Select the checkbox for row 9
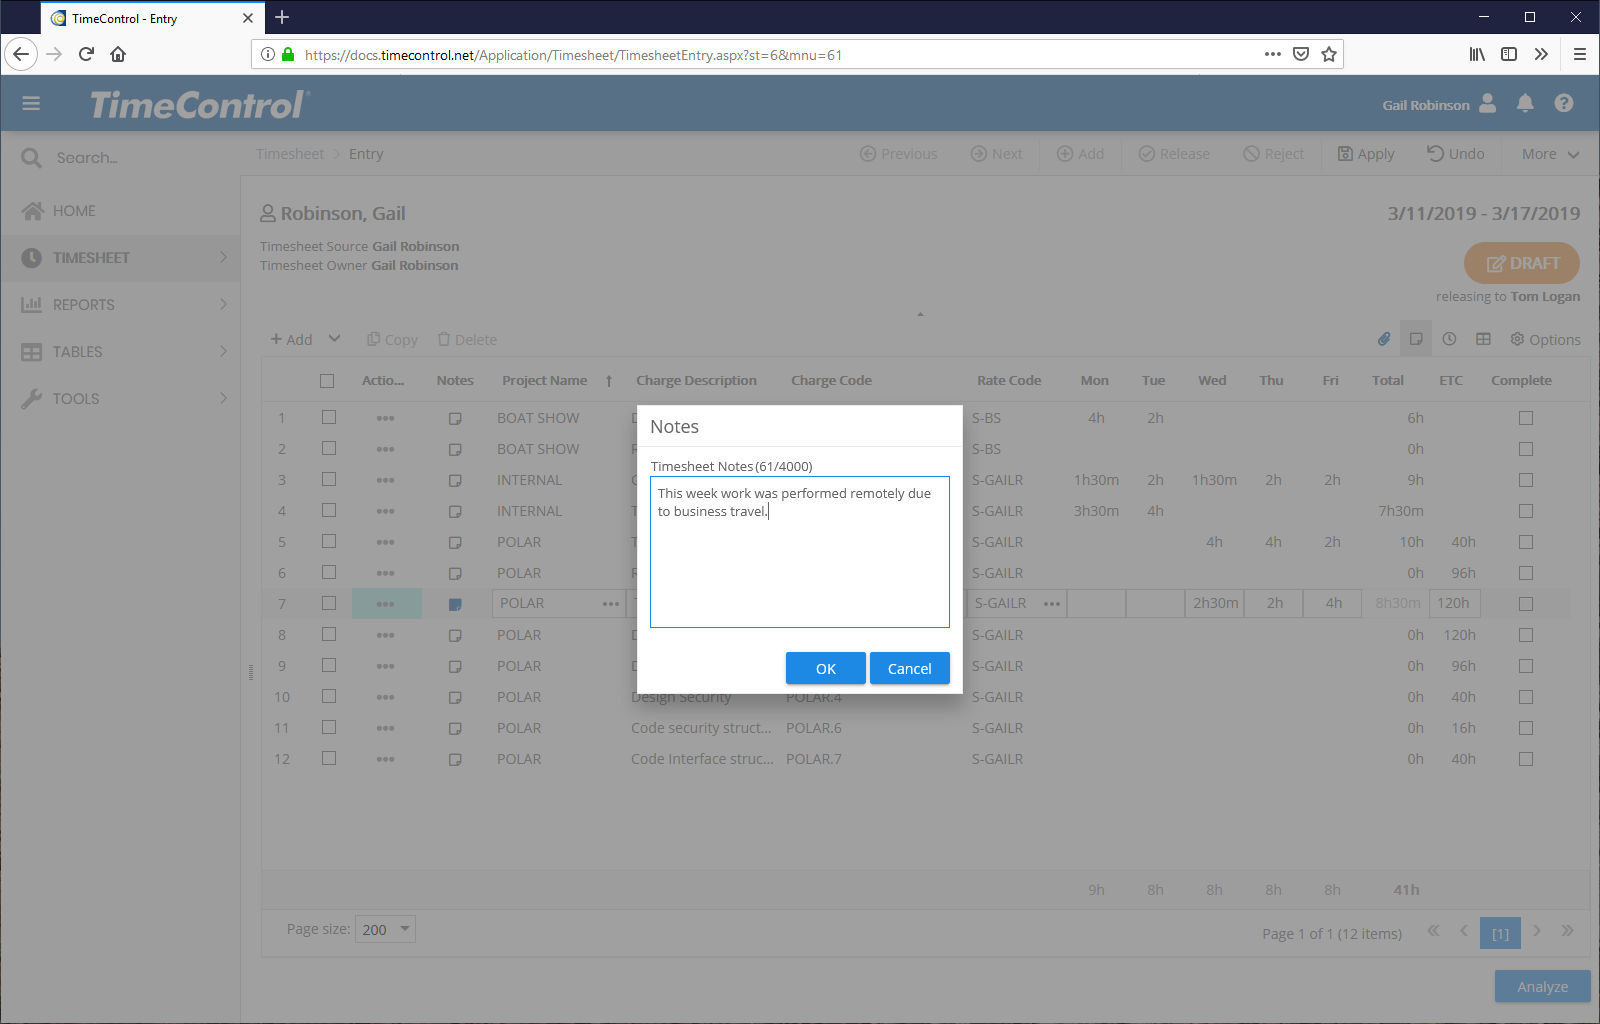 [328, 665]
